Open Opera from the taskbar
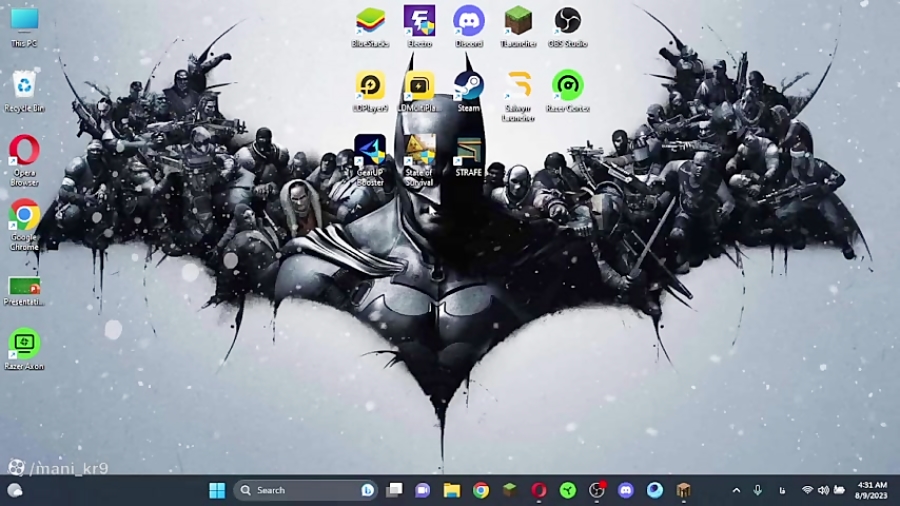The image size is (900, 506). coord(539,491)
